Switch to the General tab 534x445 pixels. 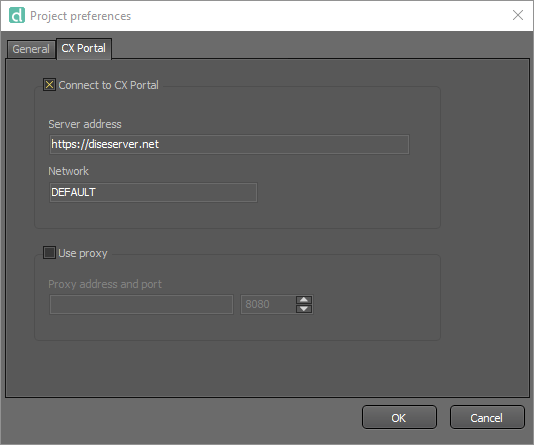(31, 49)
